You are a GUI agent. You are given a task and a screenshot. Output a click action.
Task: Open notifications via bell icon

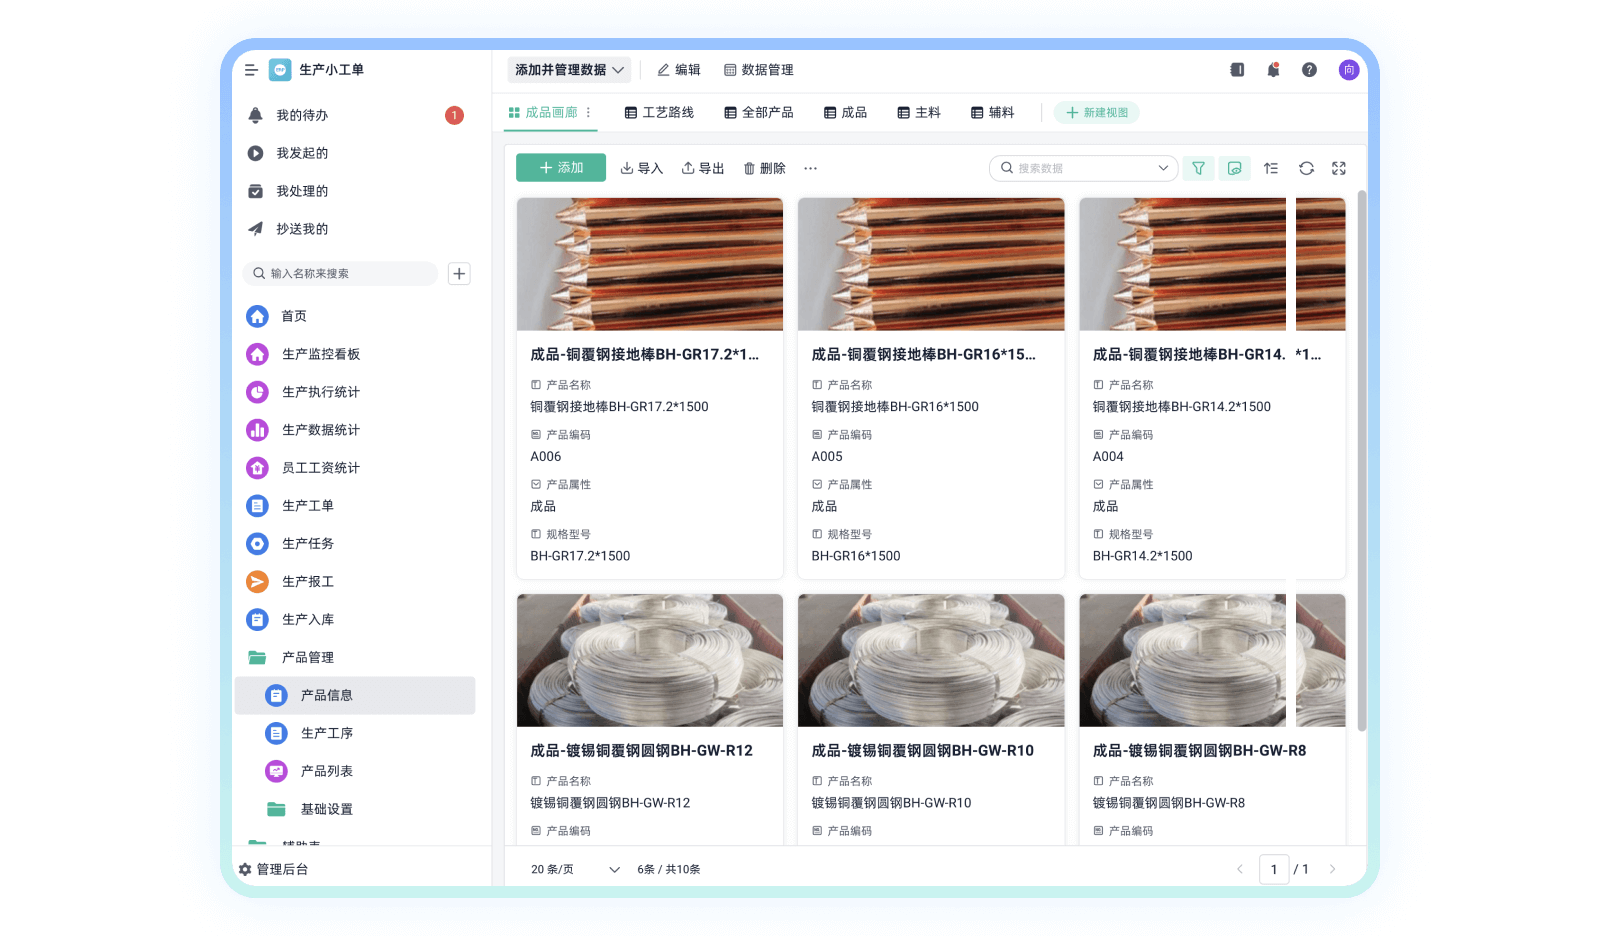(x=1273, y=69)
